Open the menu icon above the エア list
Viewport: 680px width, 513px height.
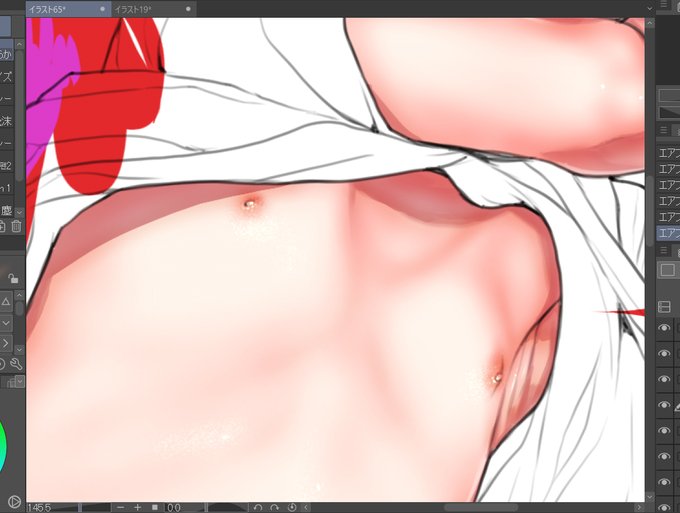point(664,130)
